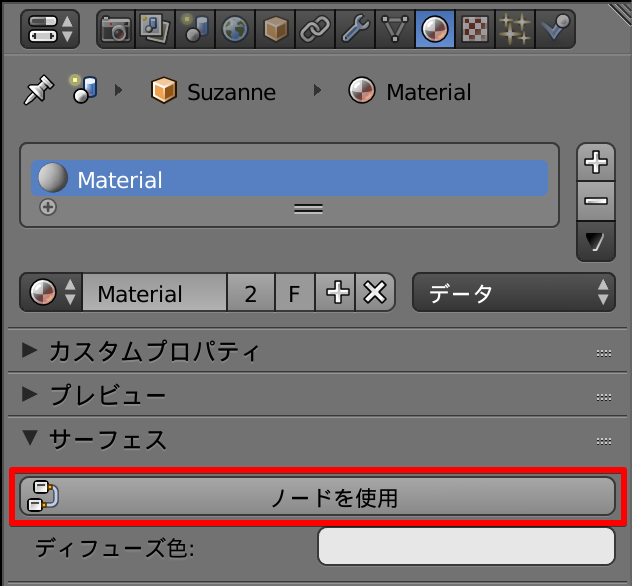Open the material slot specials menu
The width and height of the screenshot is (632, 586).
[x=596, y=241]
